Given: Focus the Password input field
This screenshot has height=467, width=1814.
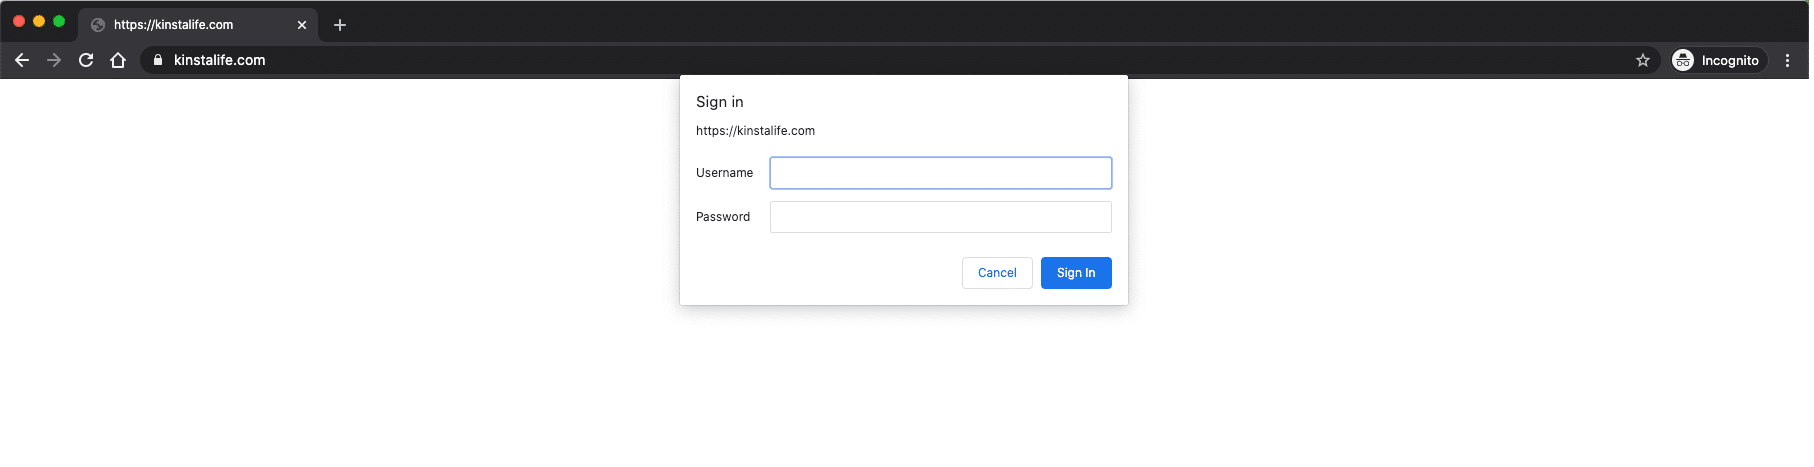Looking at the screenshot, I should pyautogui.click(x=940, y=217).
